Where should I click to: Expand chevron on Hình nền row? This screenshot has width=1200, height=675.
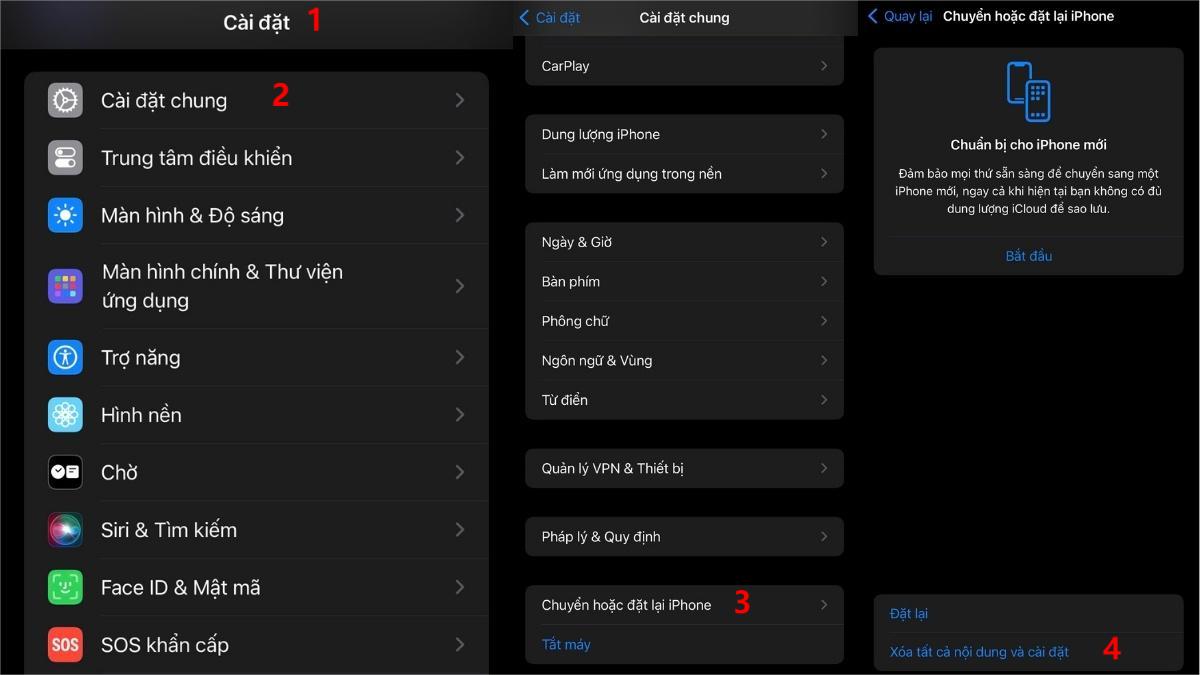click(x=460, y=414)
